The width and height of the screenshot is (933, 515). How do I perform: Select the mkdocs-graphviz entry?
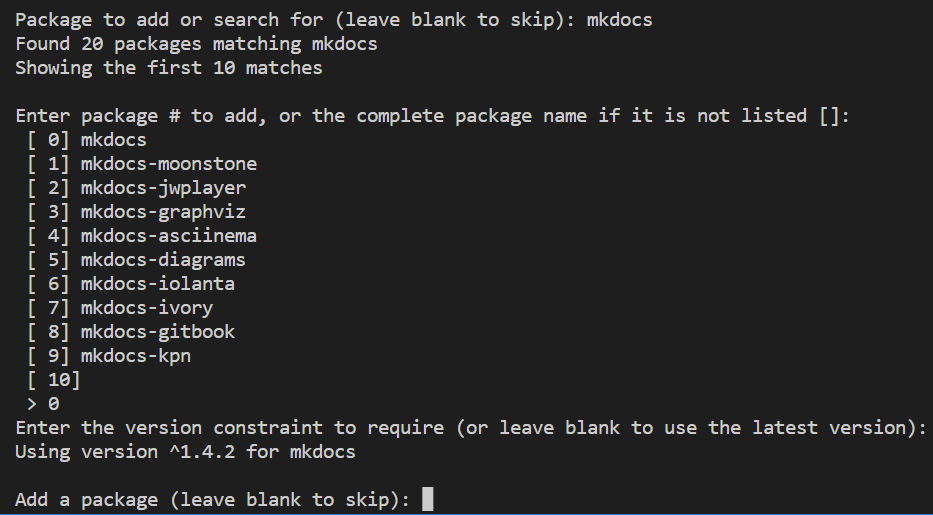[136, 212]
